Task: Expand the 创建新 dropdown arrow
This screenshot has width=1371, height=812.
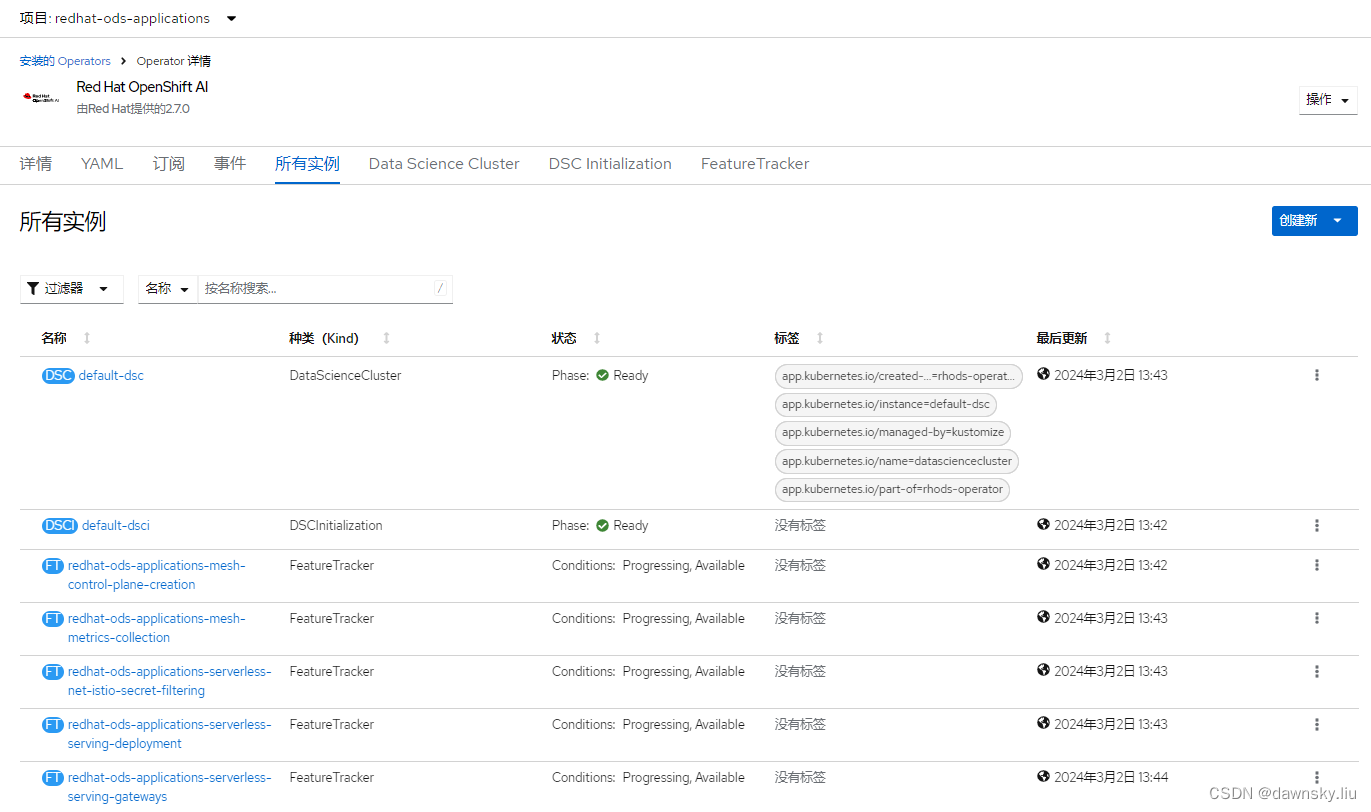Action: tap(1338, 221)
